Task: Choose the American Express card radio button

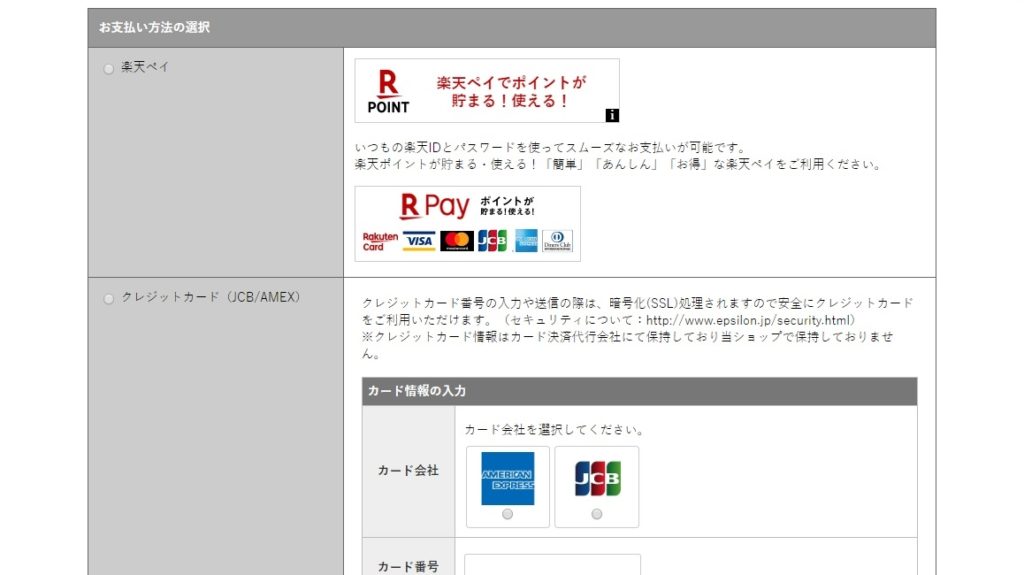Action: [507, 514]
